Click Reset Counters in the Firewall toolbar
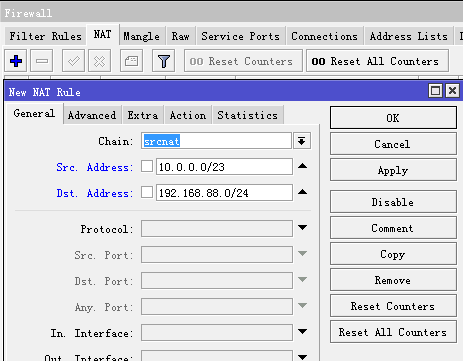This screenshot has height=361, width=463. pos(243,61)
